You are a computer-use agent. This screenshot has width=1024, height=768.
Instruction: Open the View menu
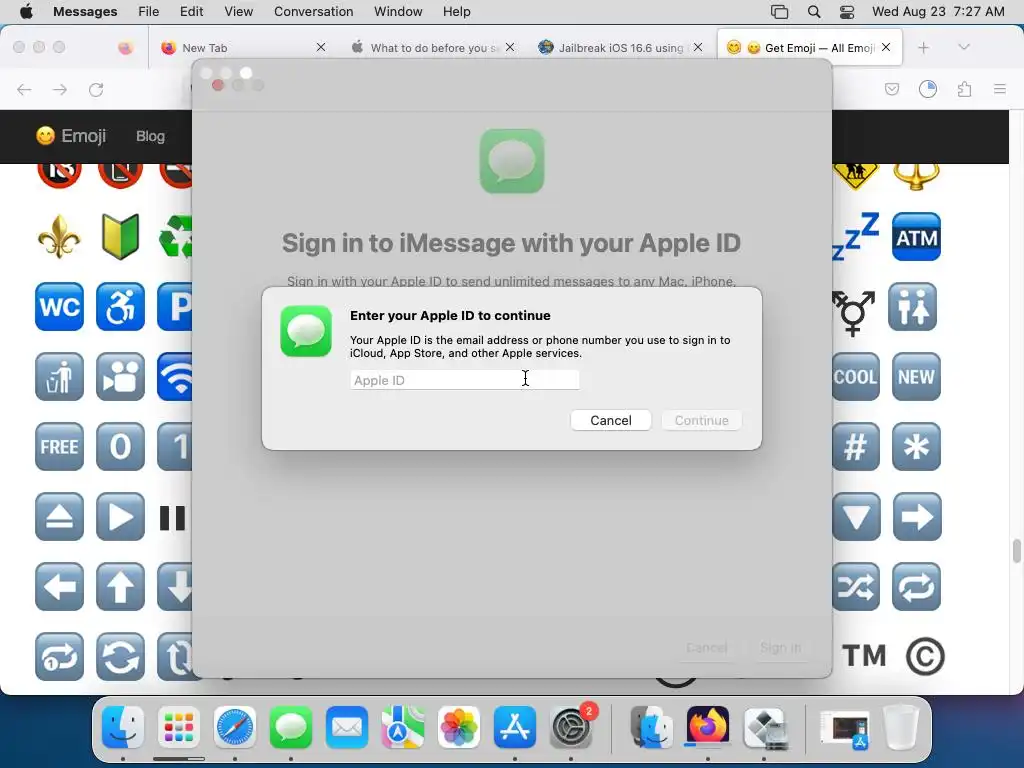coord(238,12)
